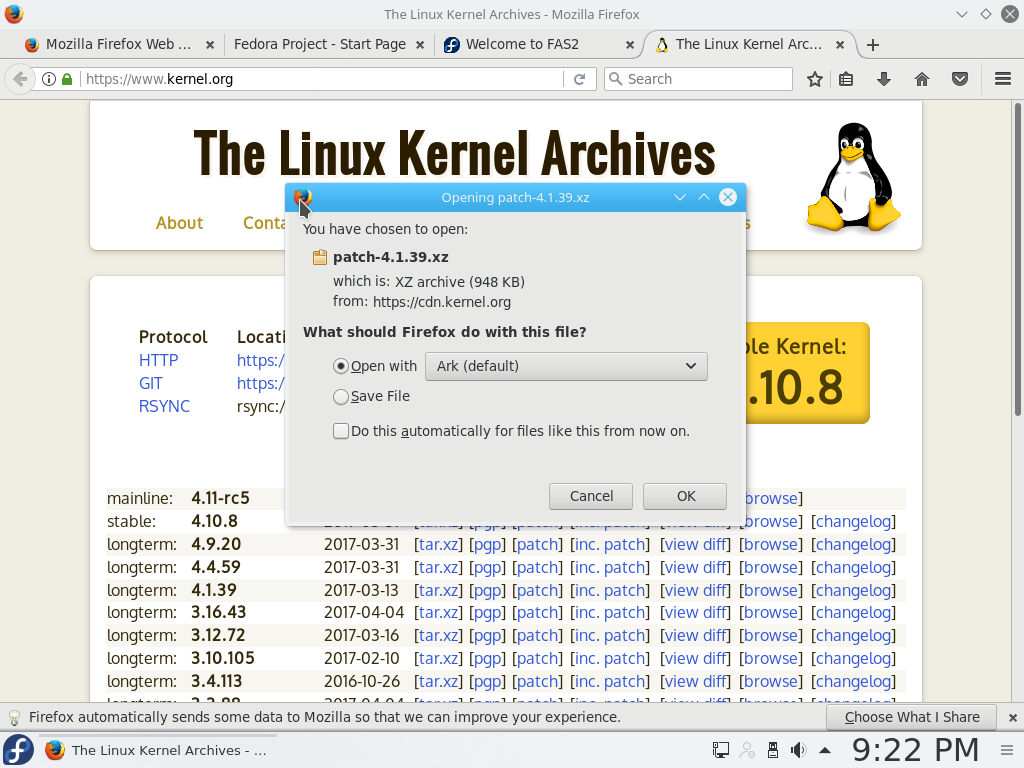Click the Fedora launcher icon in taskbar

pyautogui.click(x=18, y=750)
